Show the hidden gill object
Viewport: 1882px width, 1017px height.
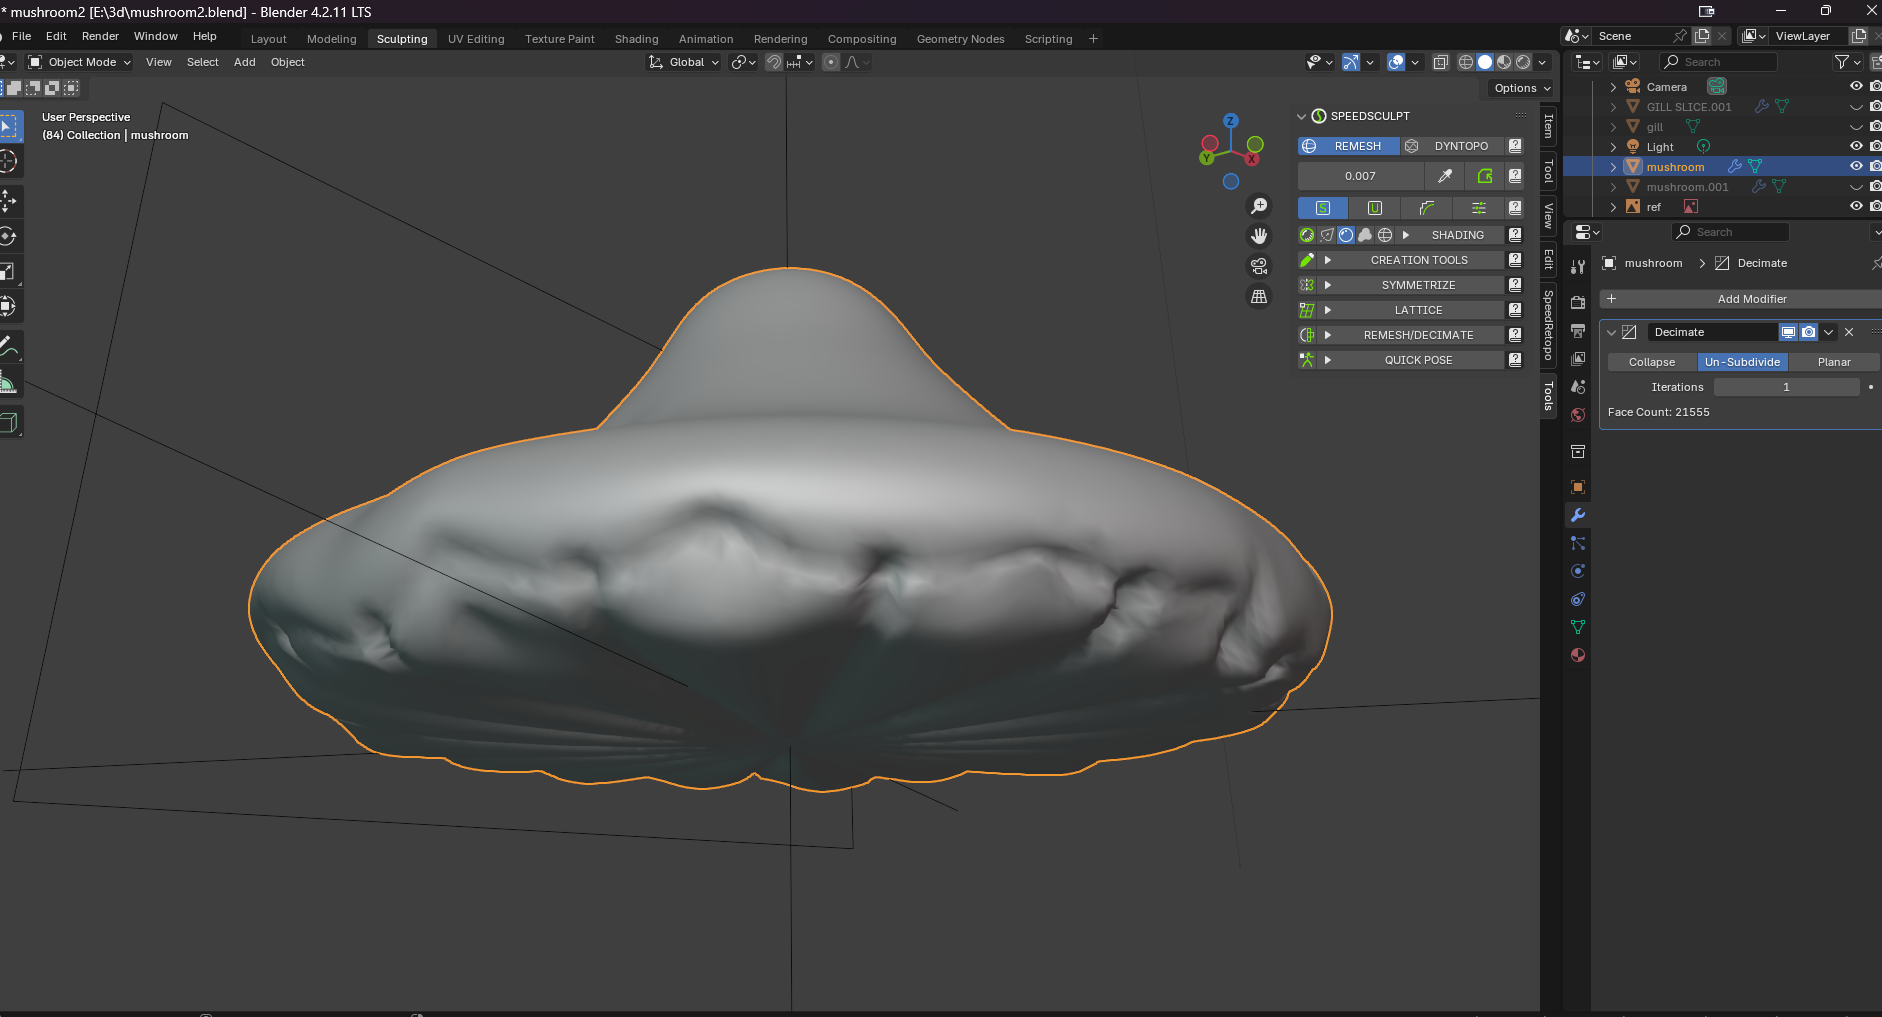(x=1856, y=126)
